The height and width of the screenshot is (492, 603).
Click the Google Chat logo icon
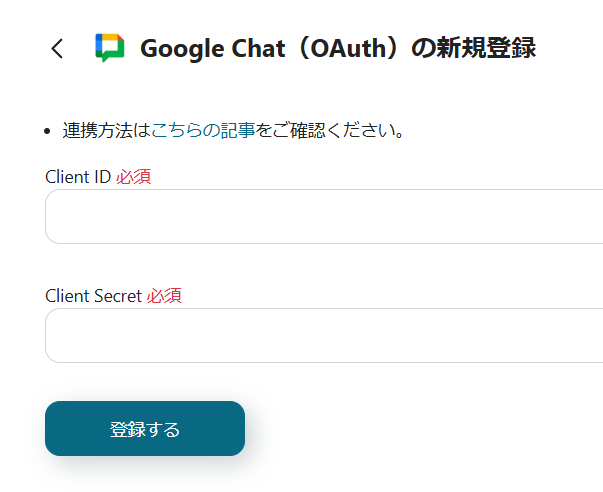tap(110, 48)
